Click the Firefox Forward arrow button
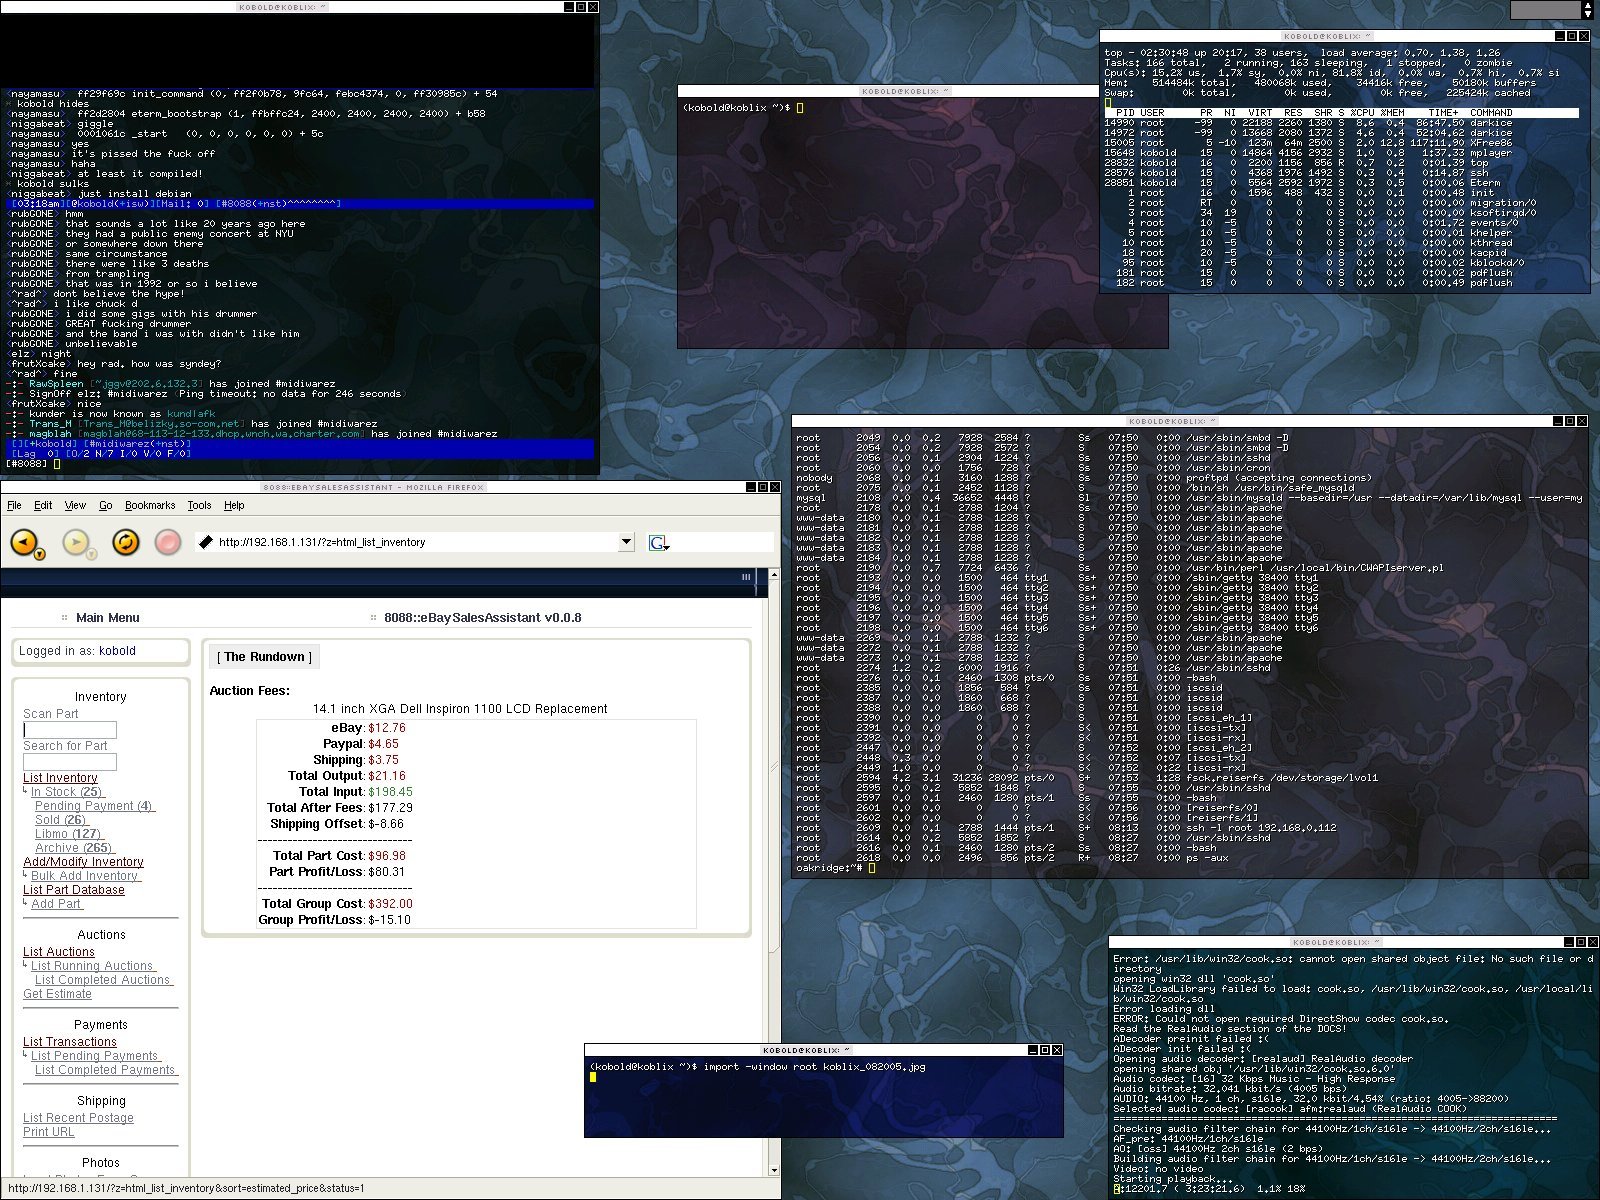The height and width of the screenshot is (1200, 1600). point(75,542)
